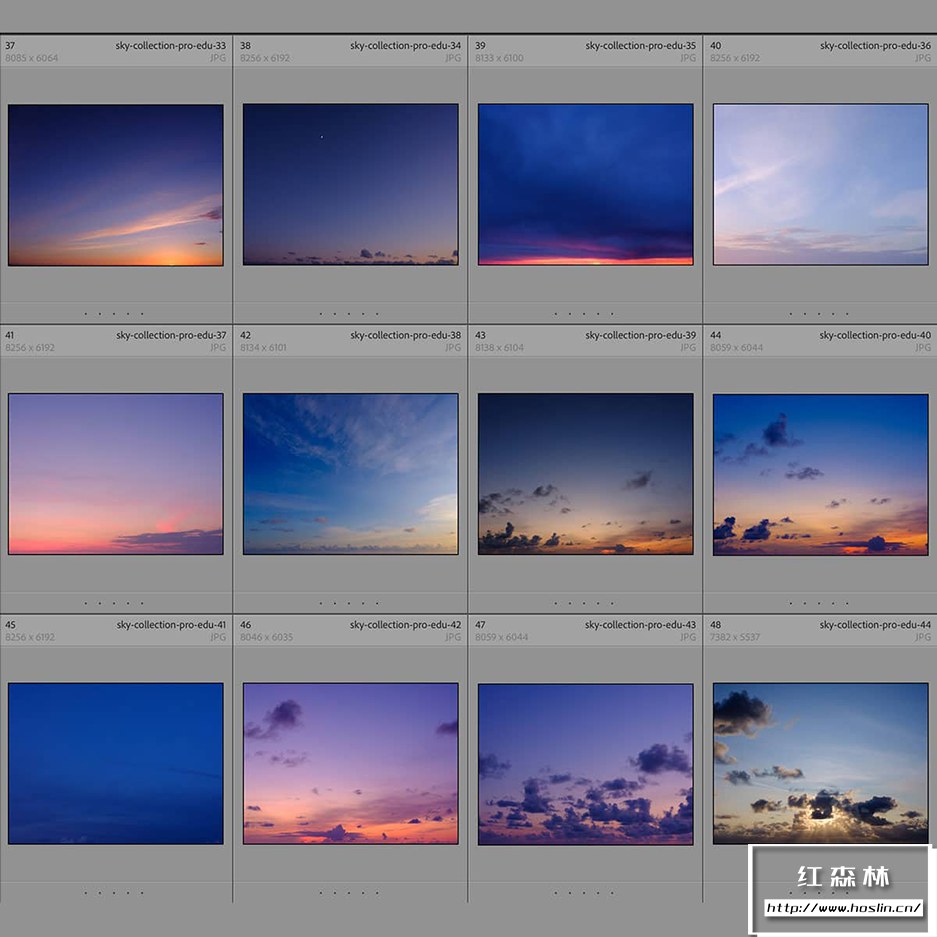The image size is (937, 937).
Task: Click filename text sky-collection-pro-edu-44
Action: coord(875,624)
